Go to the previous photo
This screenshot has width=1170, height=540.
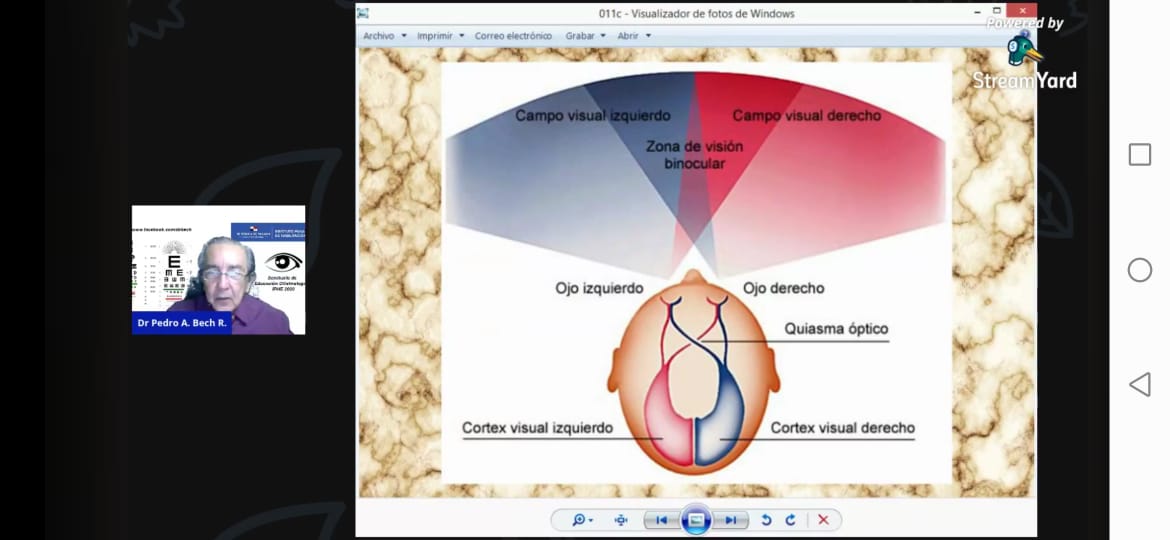(x=662, y=520)
